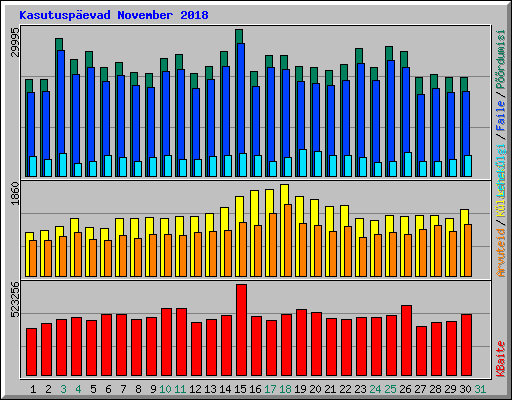Click the red KBaite bar for day 10
Image resolution: width=512 pixels, height=400 pixels.
[x=166, y=342]
